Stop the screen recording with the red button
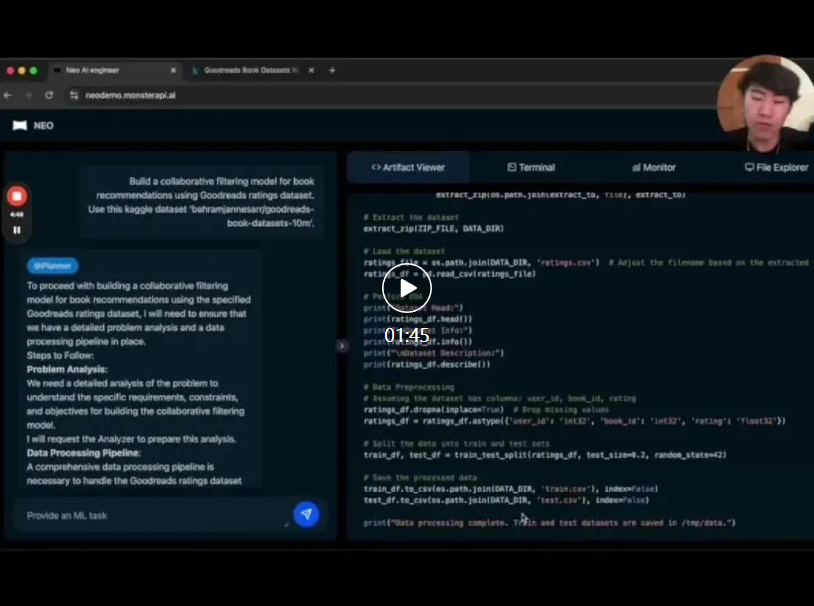 17,196
